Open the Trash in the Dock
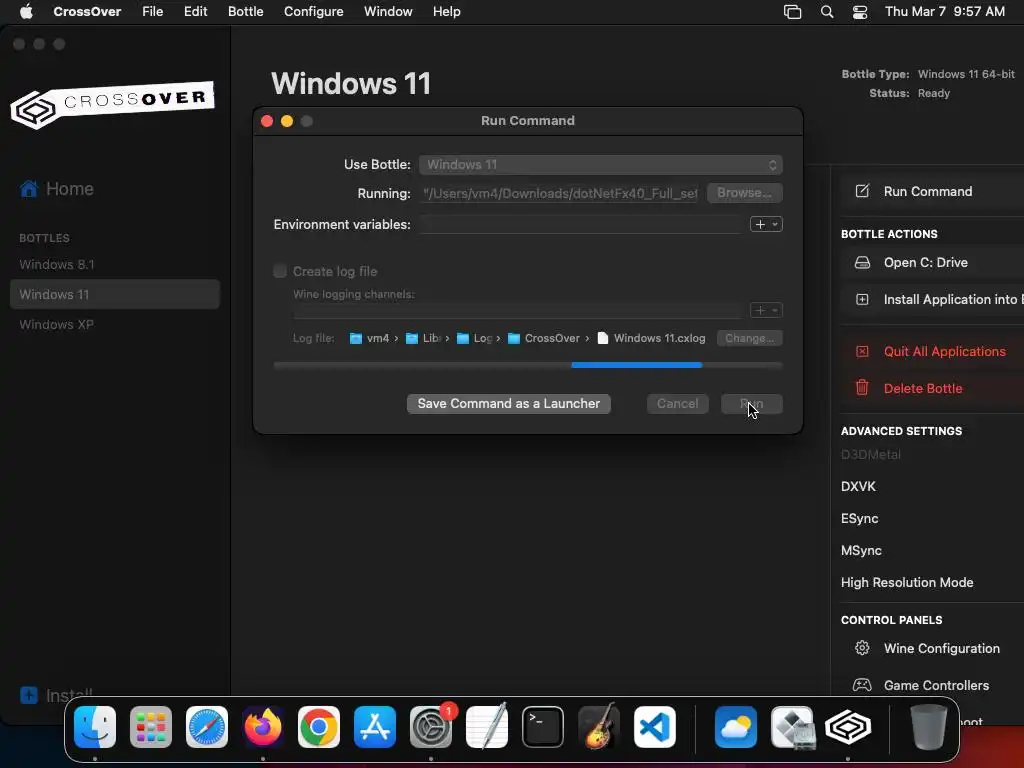This screenshot has width=1024, height=768. click(x=929, y=727)
